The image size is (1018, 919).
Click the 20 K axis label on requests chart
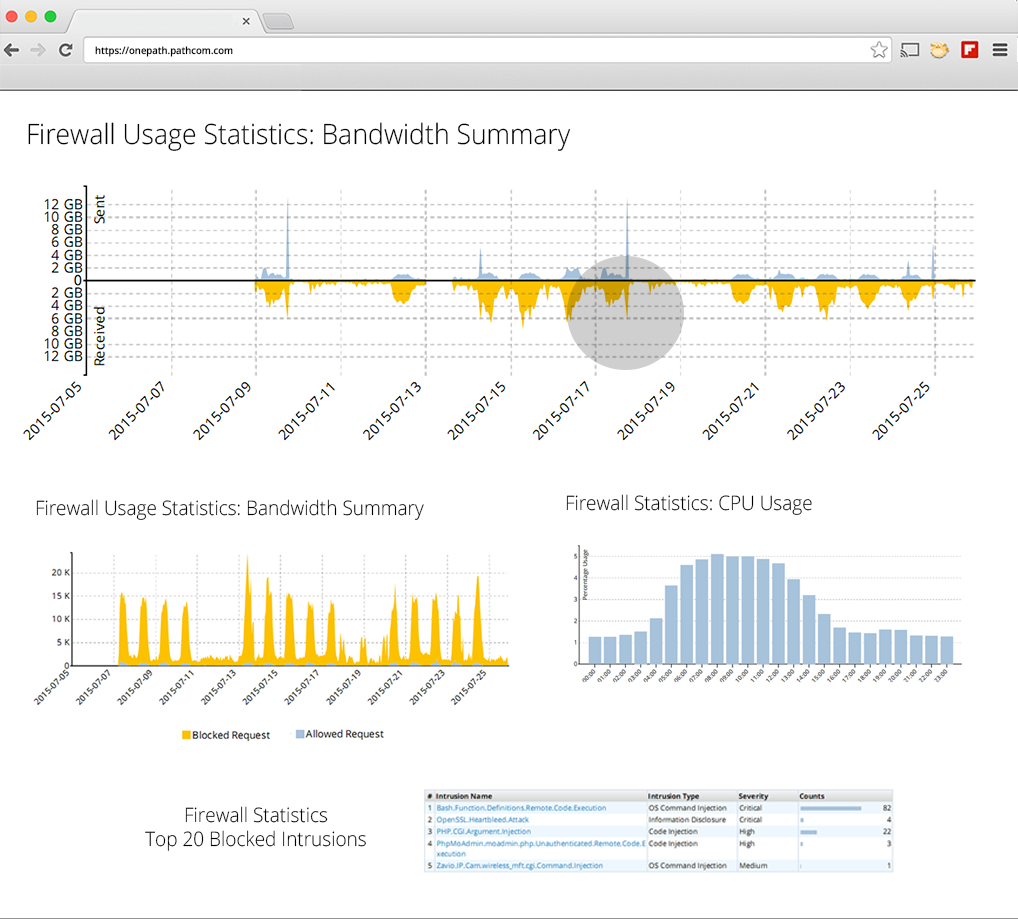60,572
